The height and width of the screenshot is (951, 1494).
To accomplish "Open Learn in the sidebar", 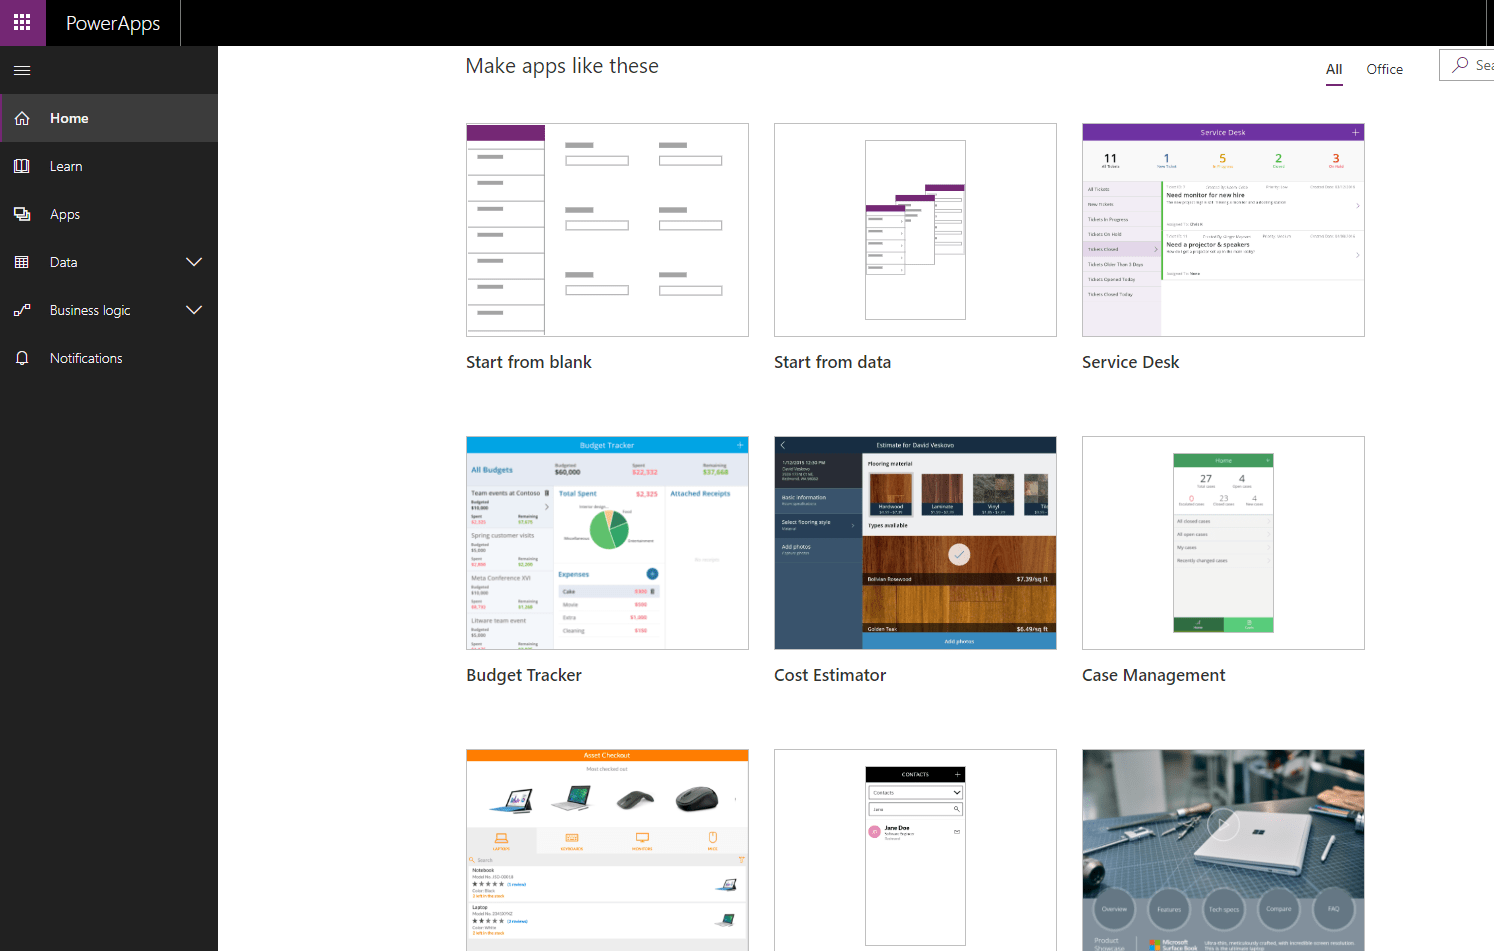I will pos(109,166).
